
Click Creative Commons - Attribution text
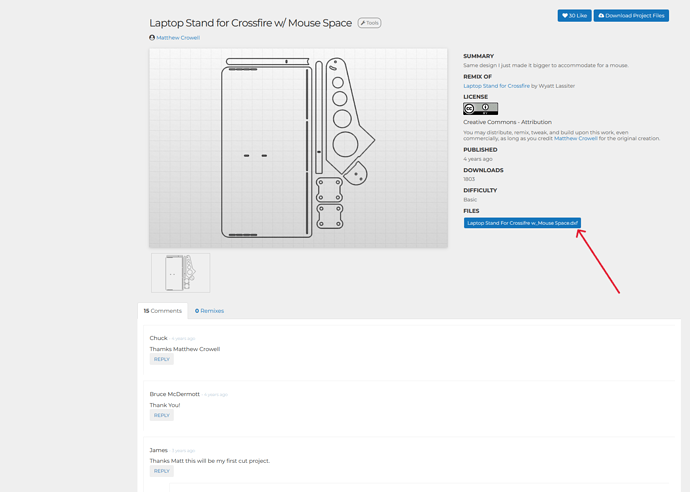(507, 122)
